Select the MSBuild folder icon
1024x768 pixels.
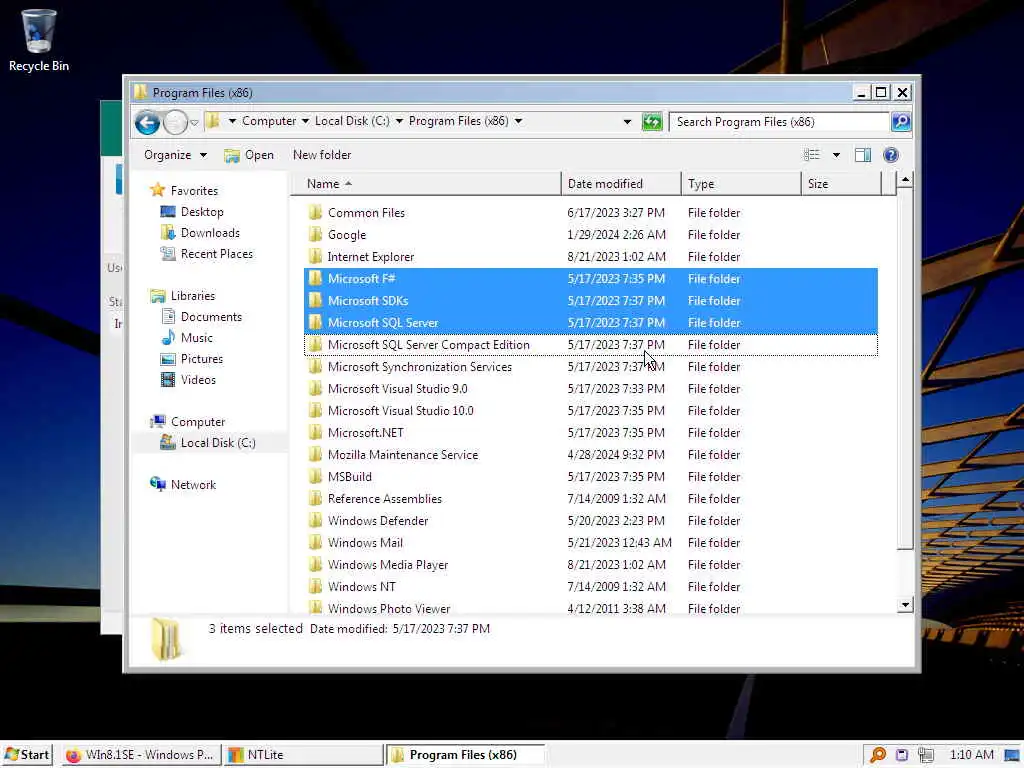tap(315, 476)
